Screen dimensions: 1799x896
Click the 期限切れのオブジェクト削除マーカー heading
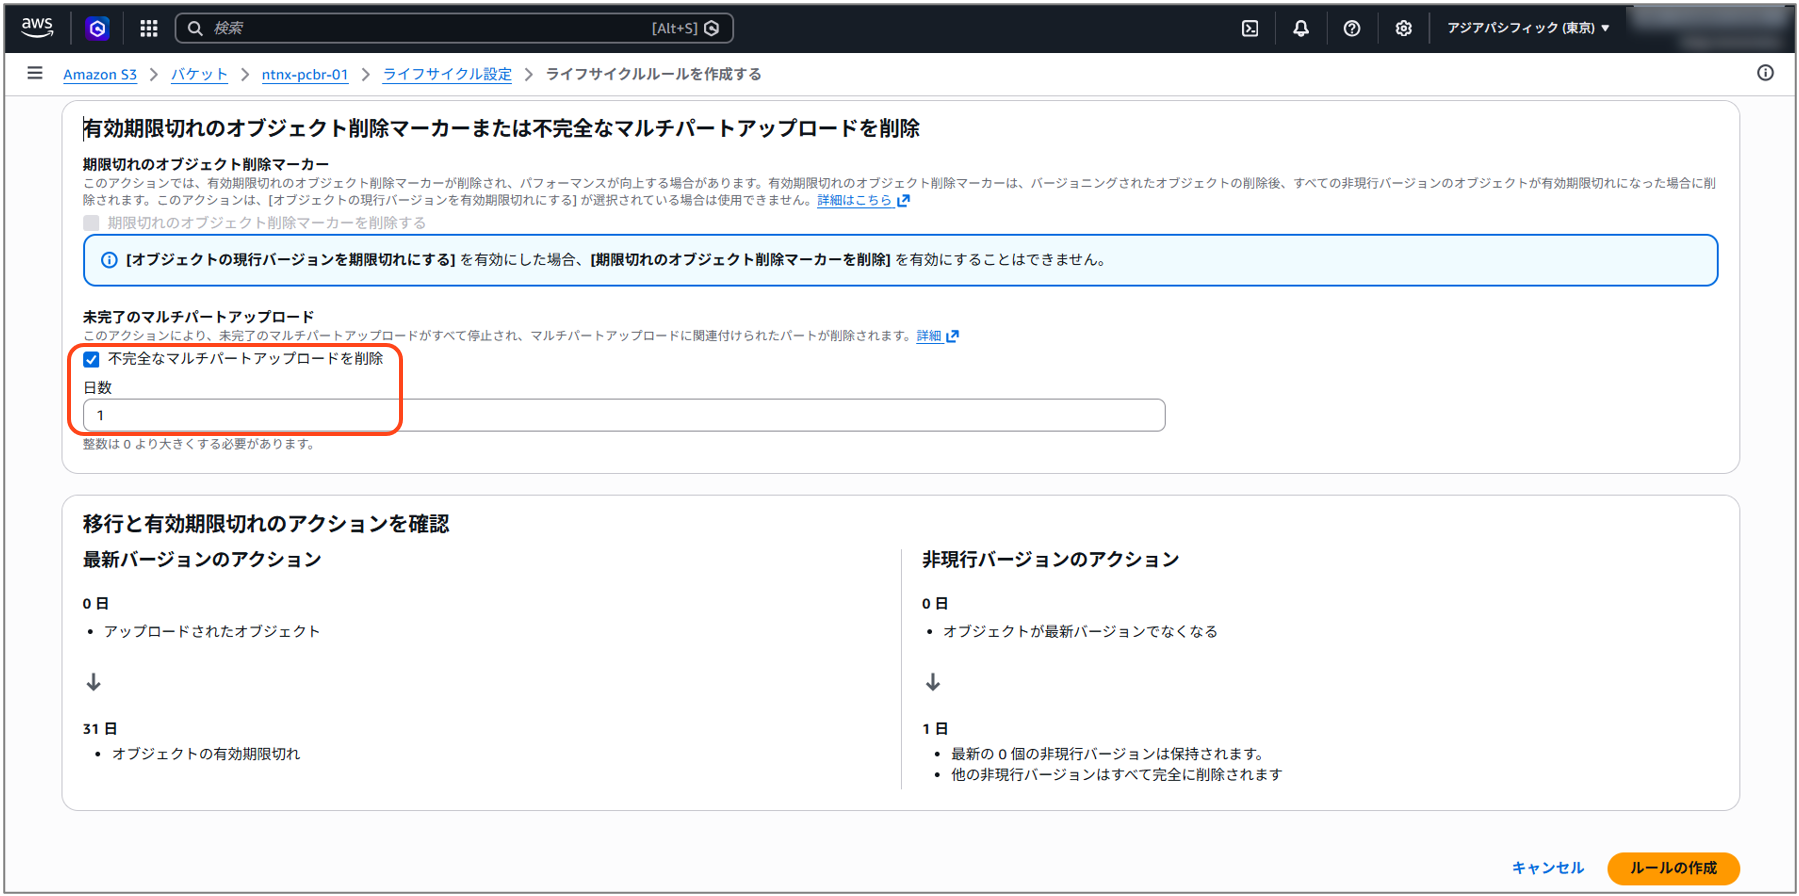click(206, 164)
